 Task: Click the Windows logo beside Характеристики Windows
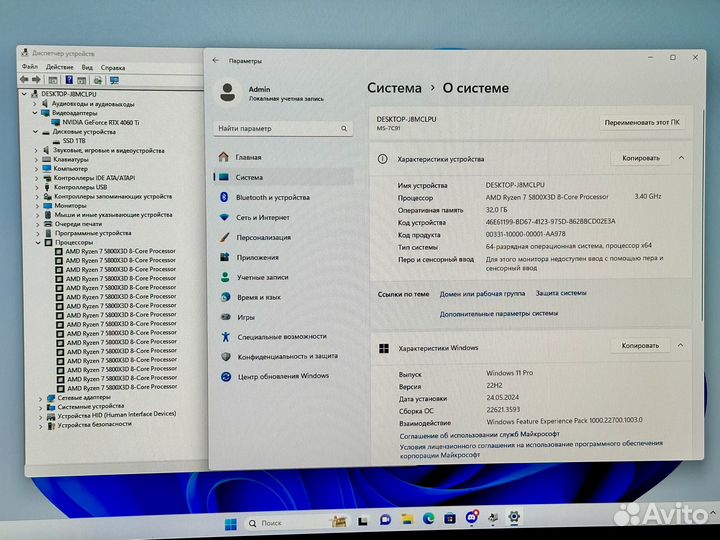(x=384, y=348)
